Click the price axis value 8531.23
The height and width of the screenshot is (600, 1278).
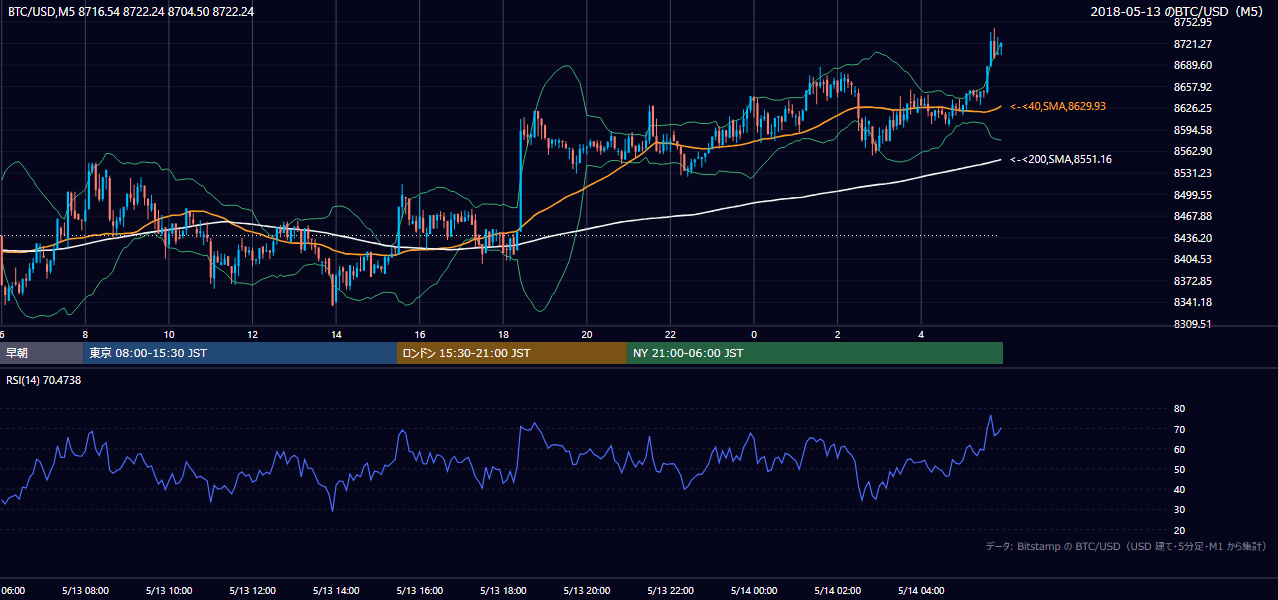(1193, 173)
